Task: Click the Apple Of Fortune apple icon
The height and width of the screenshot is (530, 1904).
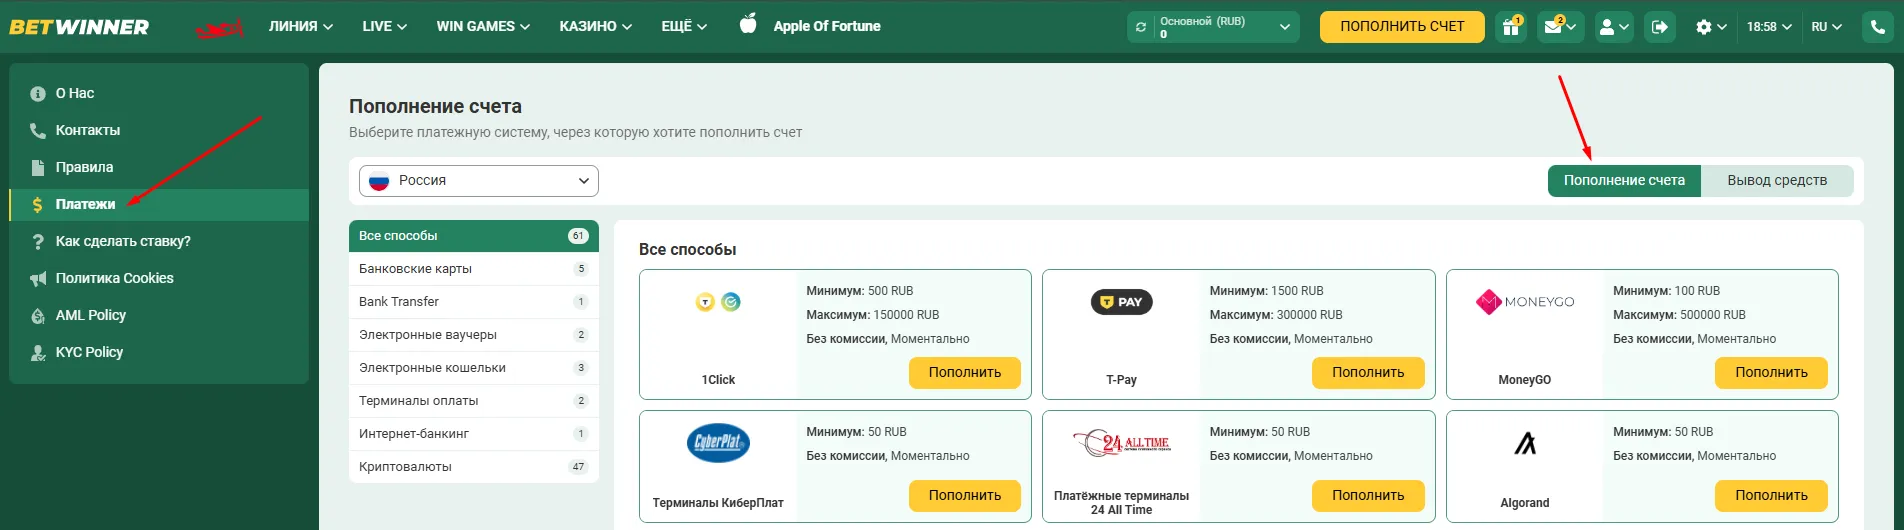Action: (x=748, y=24)
